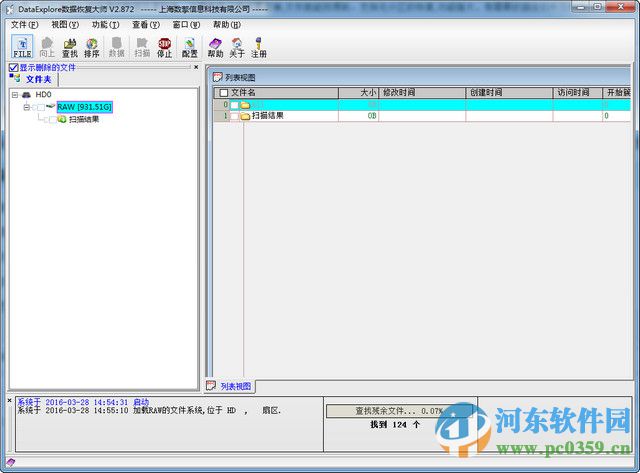
Task: Click the 向上 (up) toolbar icon
Action: pos(47,47)
